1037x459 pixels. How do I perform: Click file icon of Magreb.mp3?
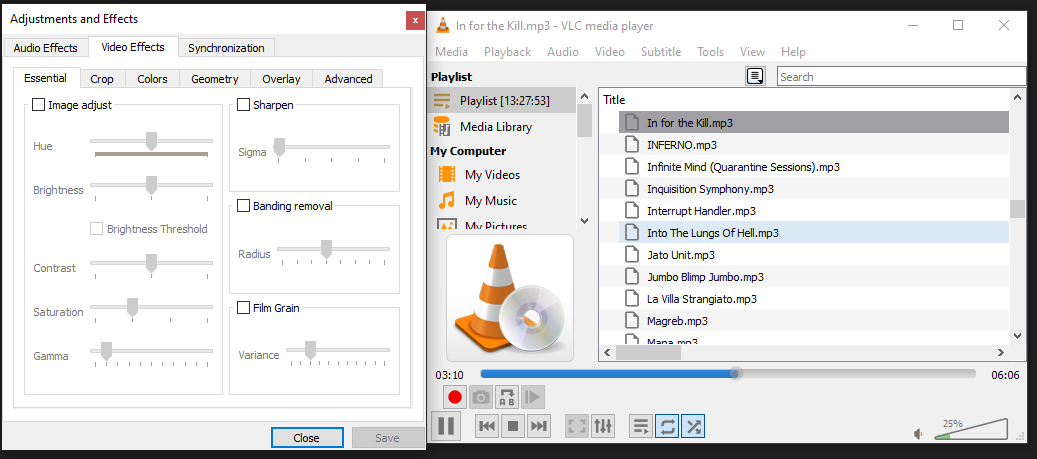pyautogui.click(x=632, y=321)
